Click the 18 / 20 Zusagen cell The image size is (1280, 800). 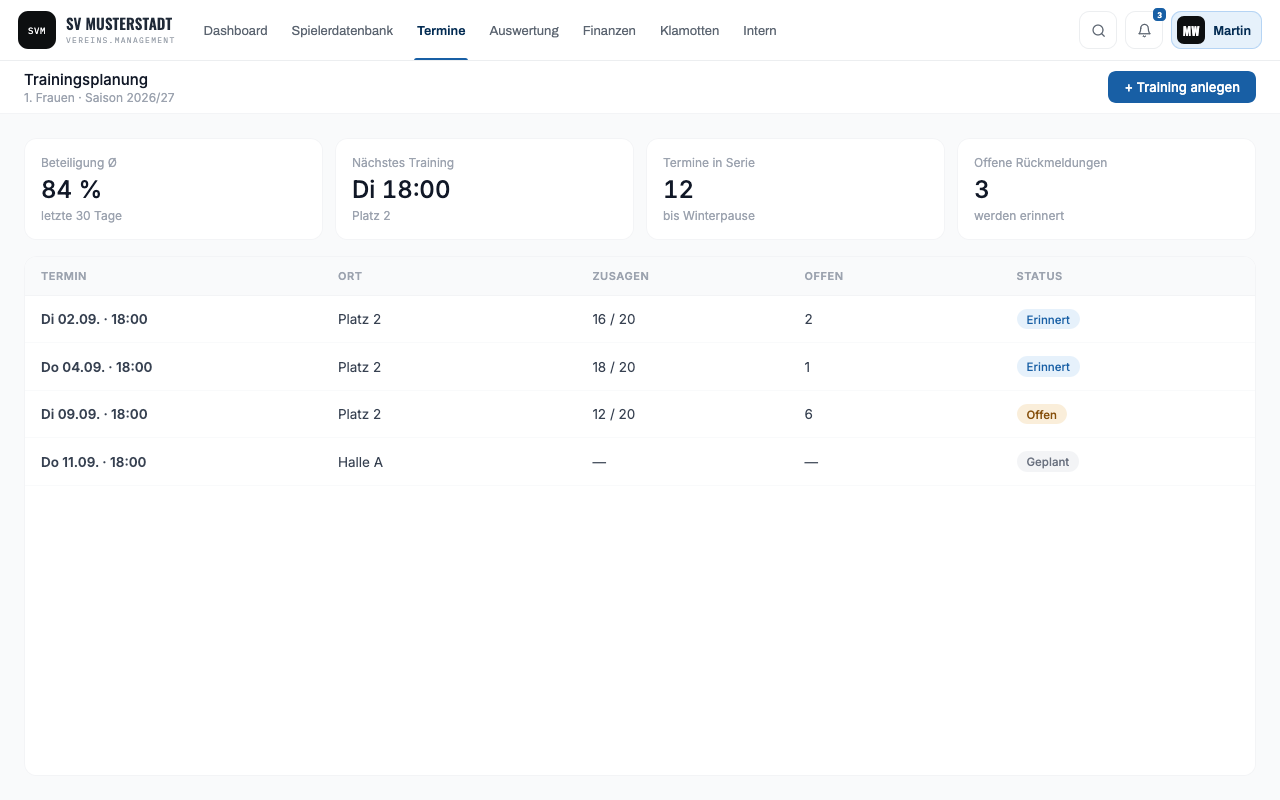coord(613,367)
